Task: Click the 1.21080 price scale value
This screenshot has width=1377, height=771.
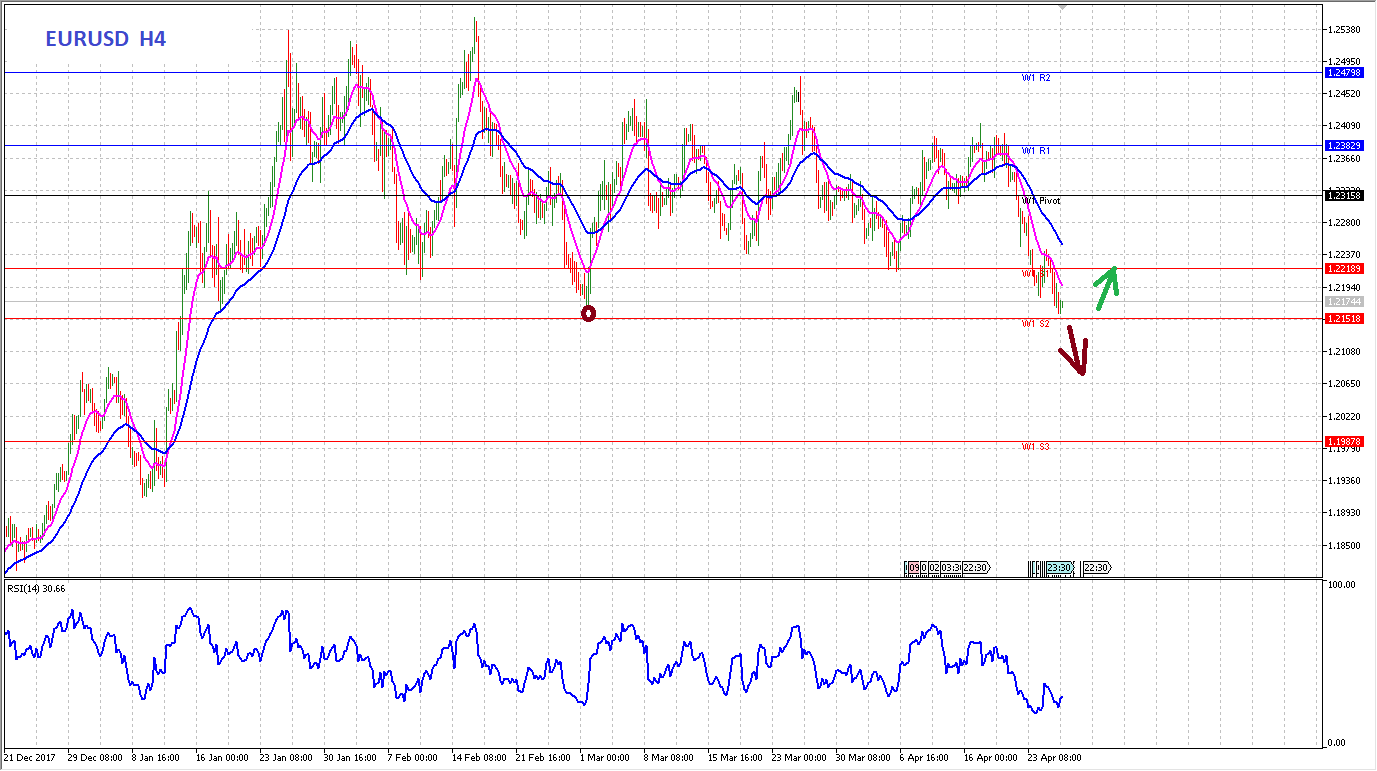Action: click(1345, 352)
